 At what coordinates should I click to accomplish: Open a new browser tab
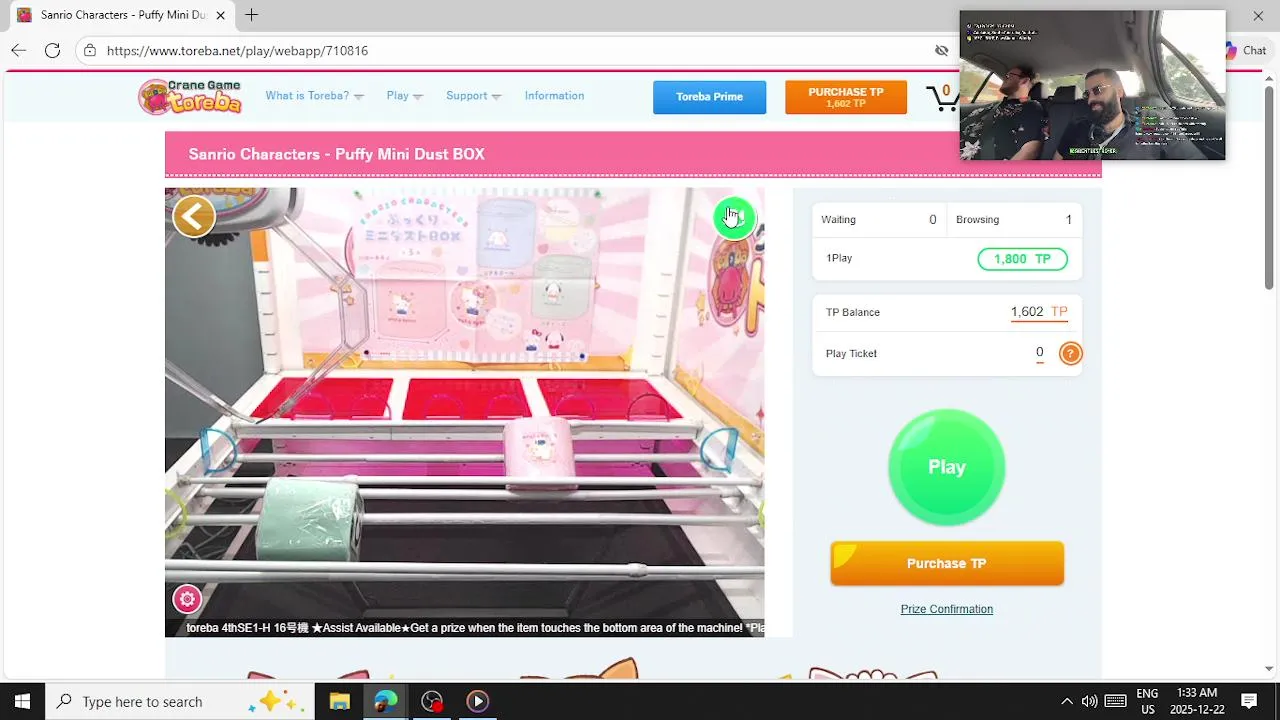252,15
